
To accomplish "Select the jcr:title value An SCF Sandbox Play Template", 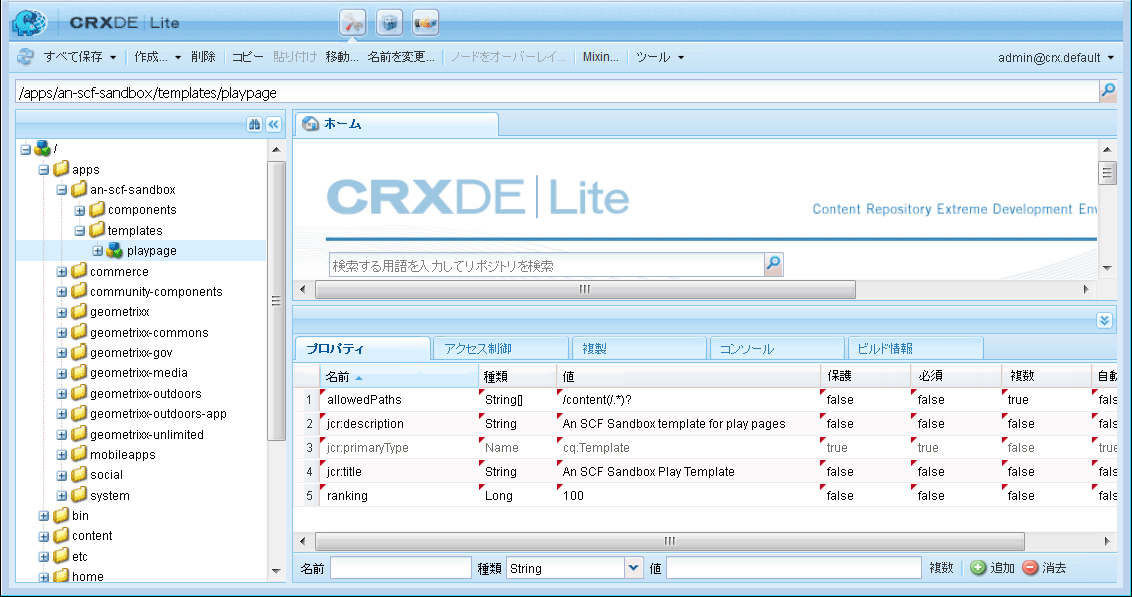I will 648,471.
